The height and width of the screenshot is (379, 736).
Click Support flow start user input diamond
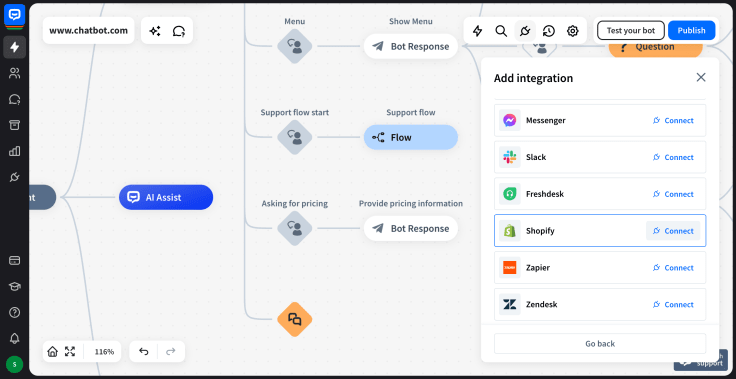click(295, 137)
